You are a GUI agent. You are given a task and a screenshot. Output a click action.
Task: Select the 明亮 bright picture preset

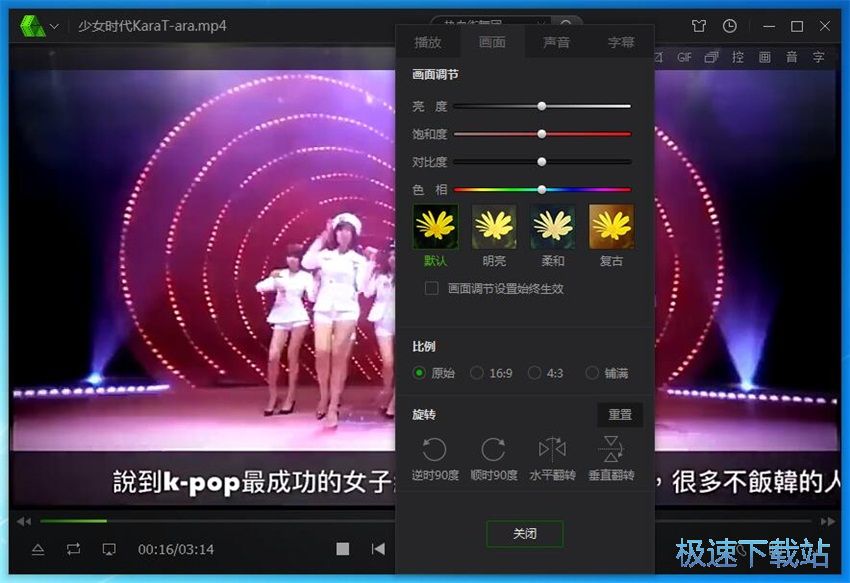[x=494, y=235]
